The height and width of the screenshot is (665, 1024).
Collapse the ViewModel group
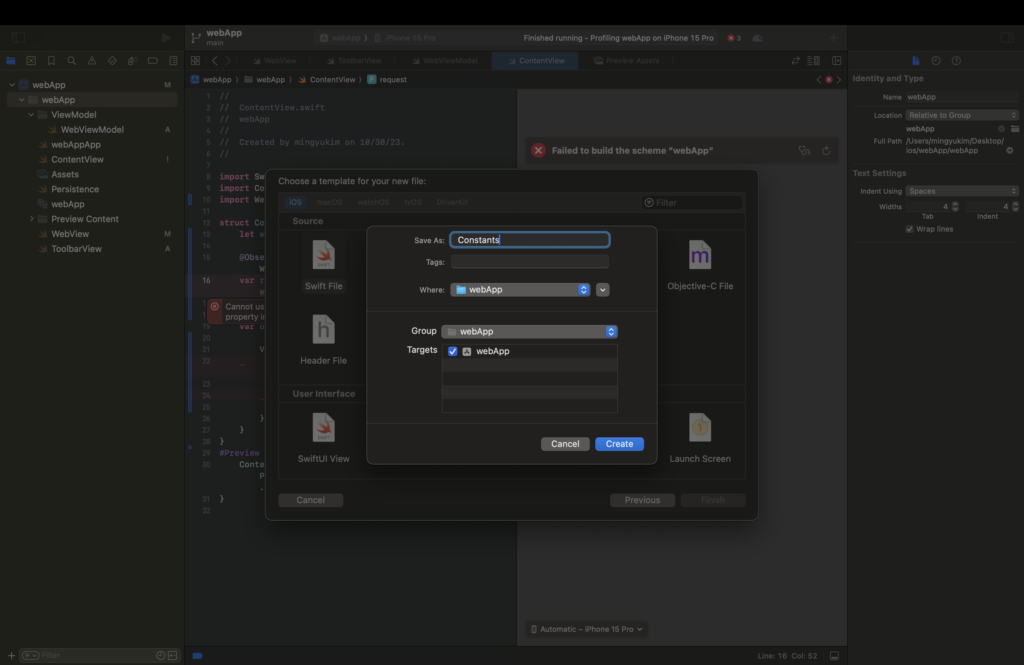(31, 115)
